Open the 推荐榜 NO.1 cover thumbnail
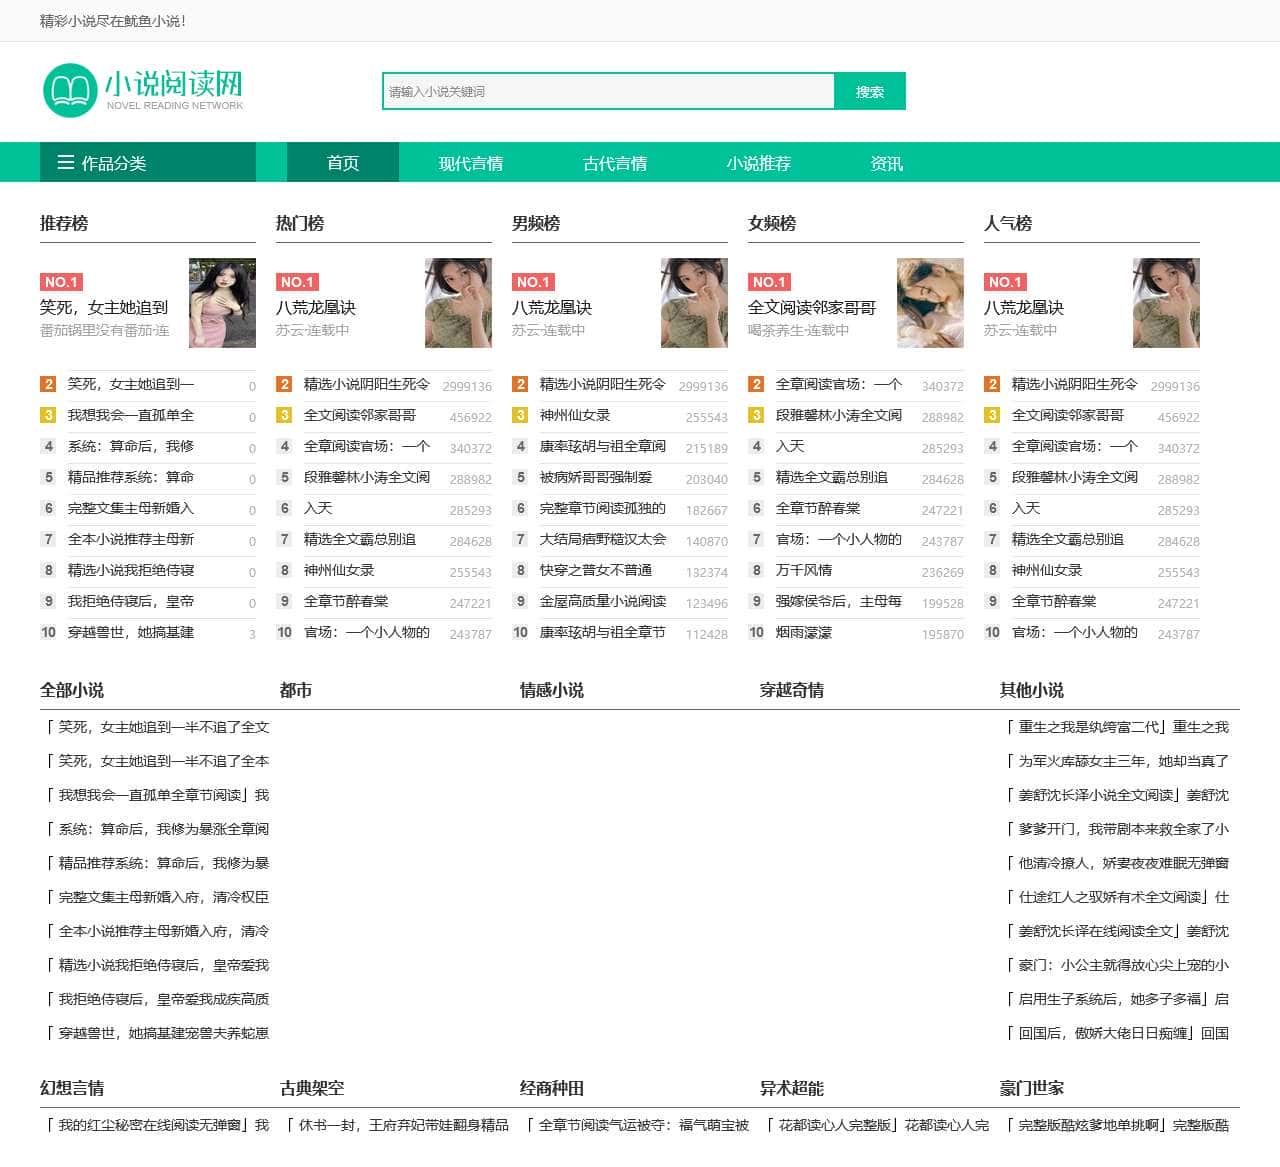The height and width of the screenshot is (1167, 1280). 222,303
